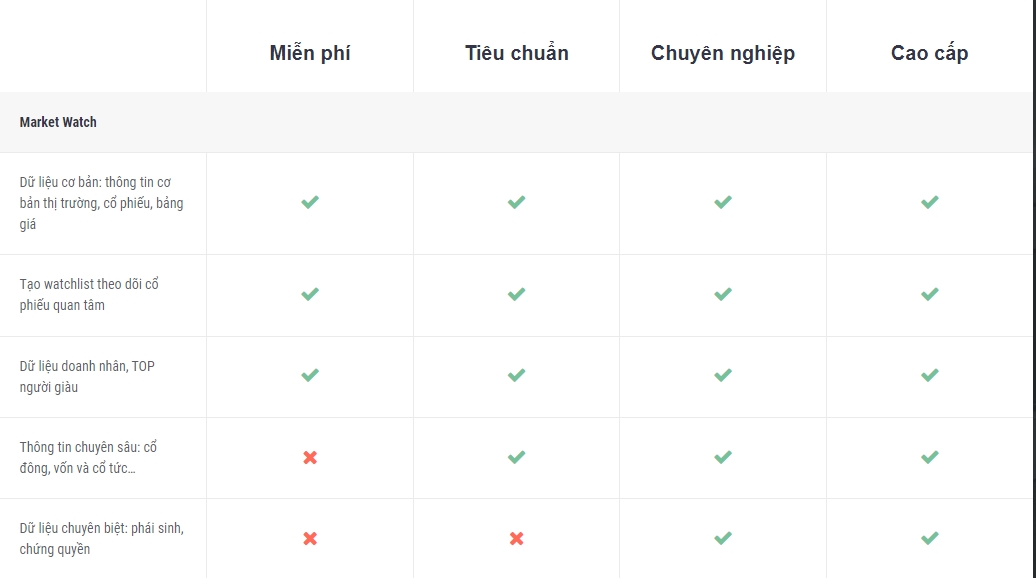Click the red cross for Thông tin chuyên sâu under Miễn phí
This screenshot has width=1036, height=578.
(x=310, y=457)
